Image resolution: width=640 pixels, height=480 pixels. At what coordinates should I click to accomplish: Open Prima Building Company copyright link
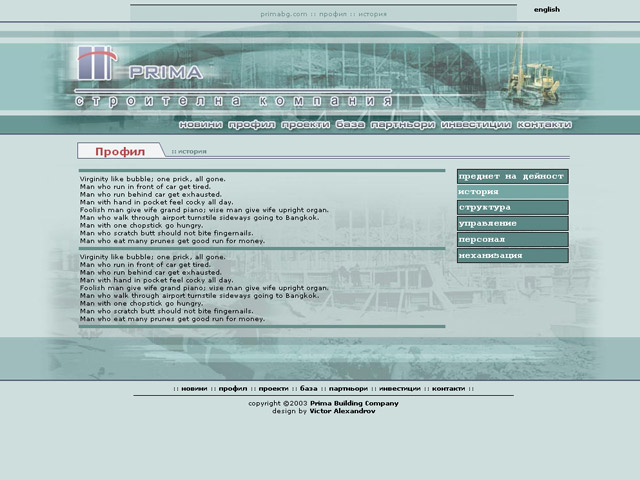[354, 403]
